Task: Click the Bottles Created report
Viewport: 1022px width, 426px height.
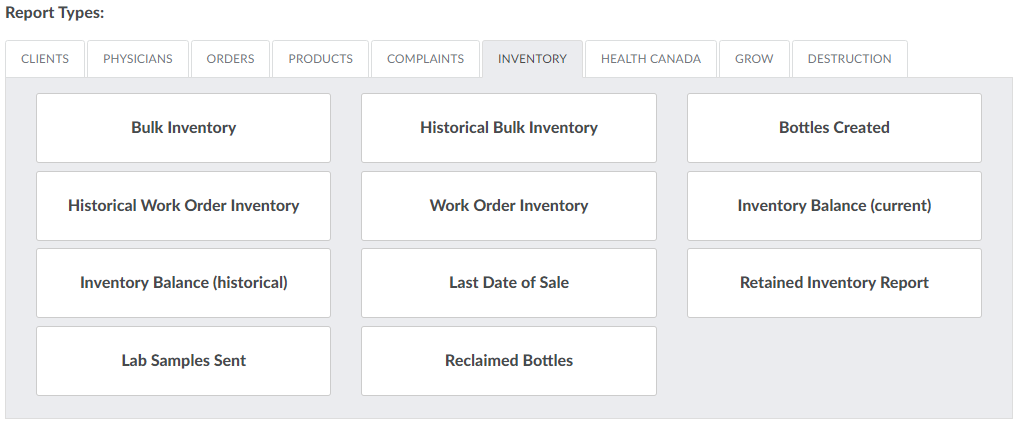Action: click(834, 128)
